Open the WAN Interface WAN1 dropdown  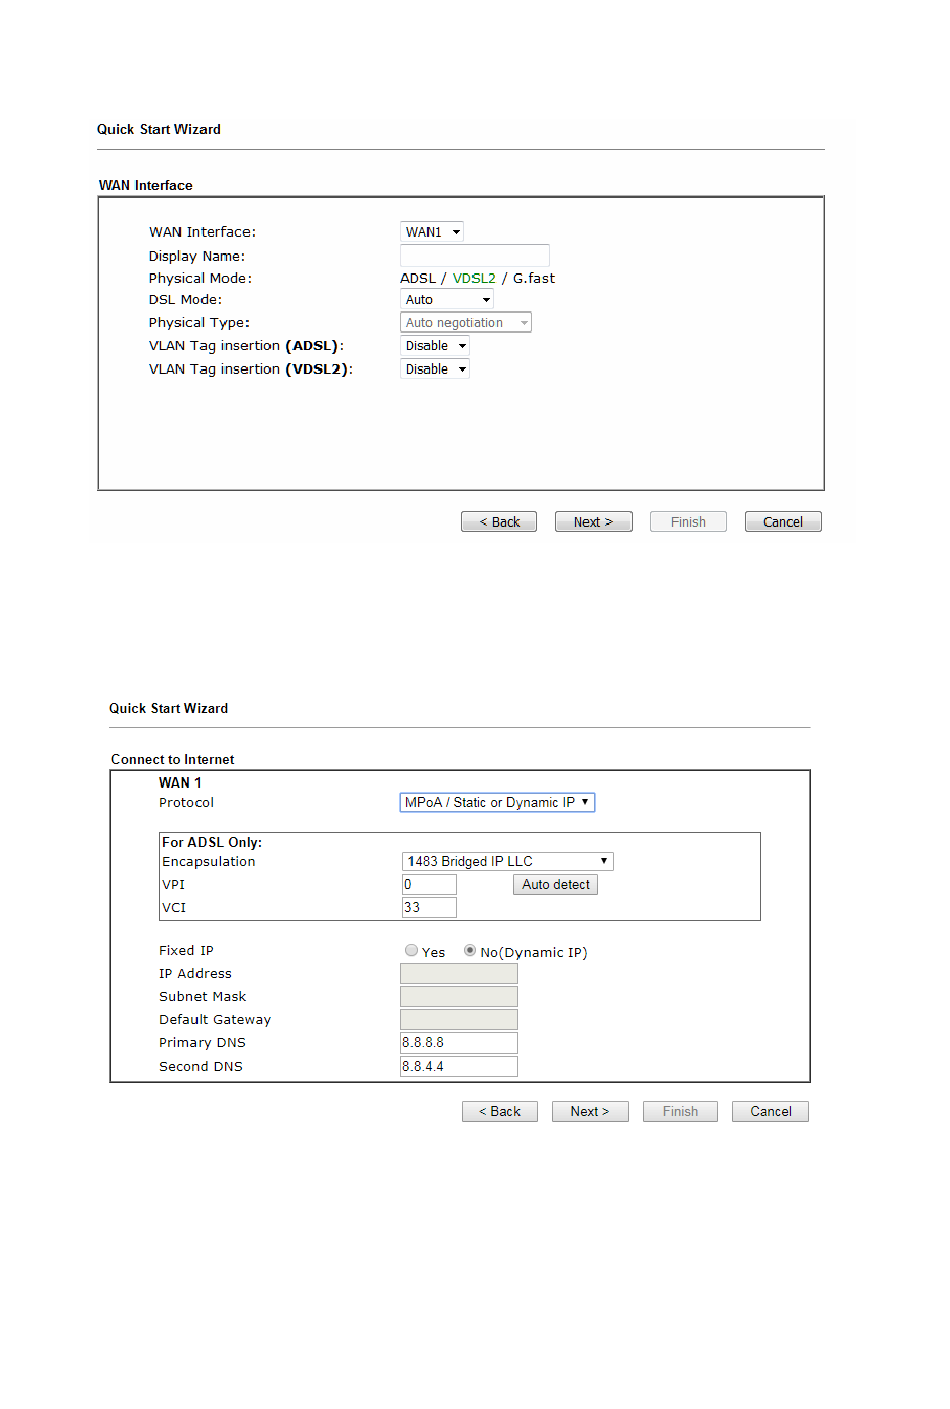coord(431,232)
